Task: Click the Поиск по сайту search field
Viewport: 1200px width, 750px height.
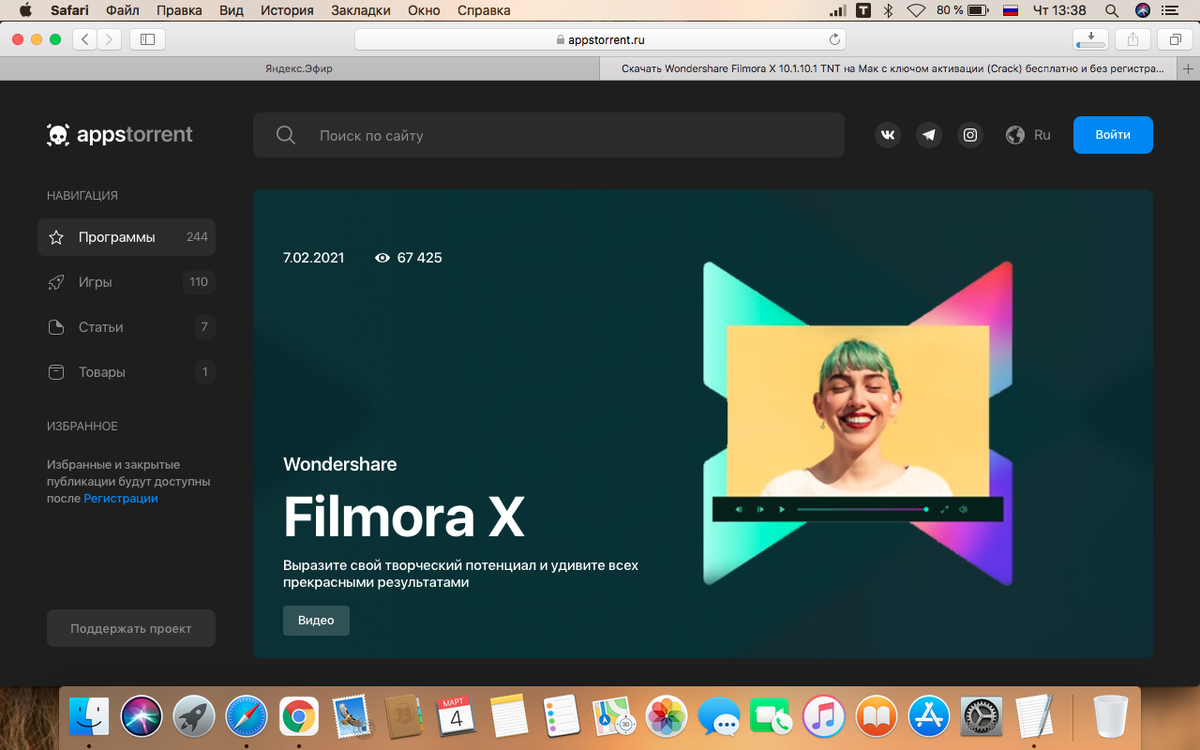Action: 549,135
